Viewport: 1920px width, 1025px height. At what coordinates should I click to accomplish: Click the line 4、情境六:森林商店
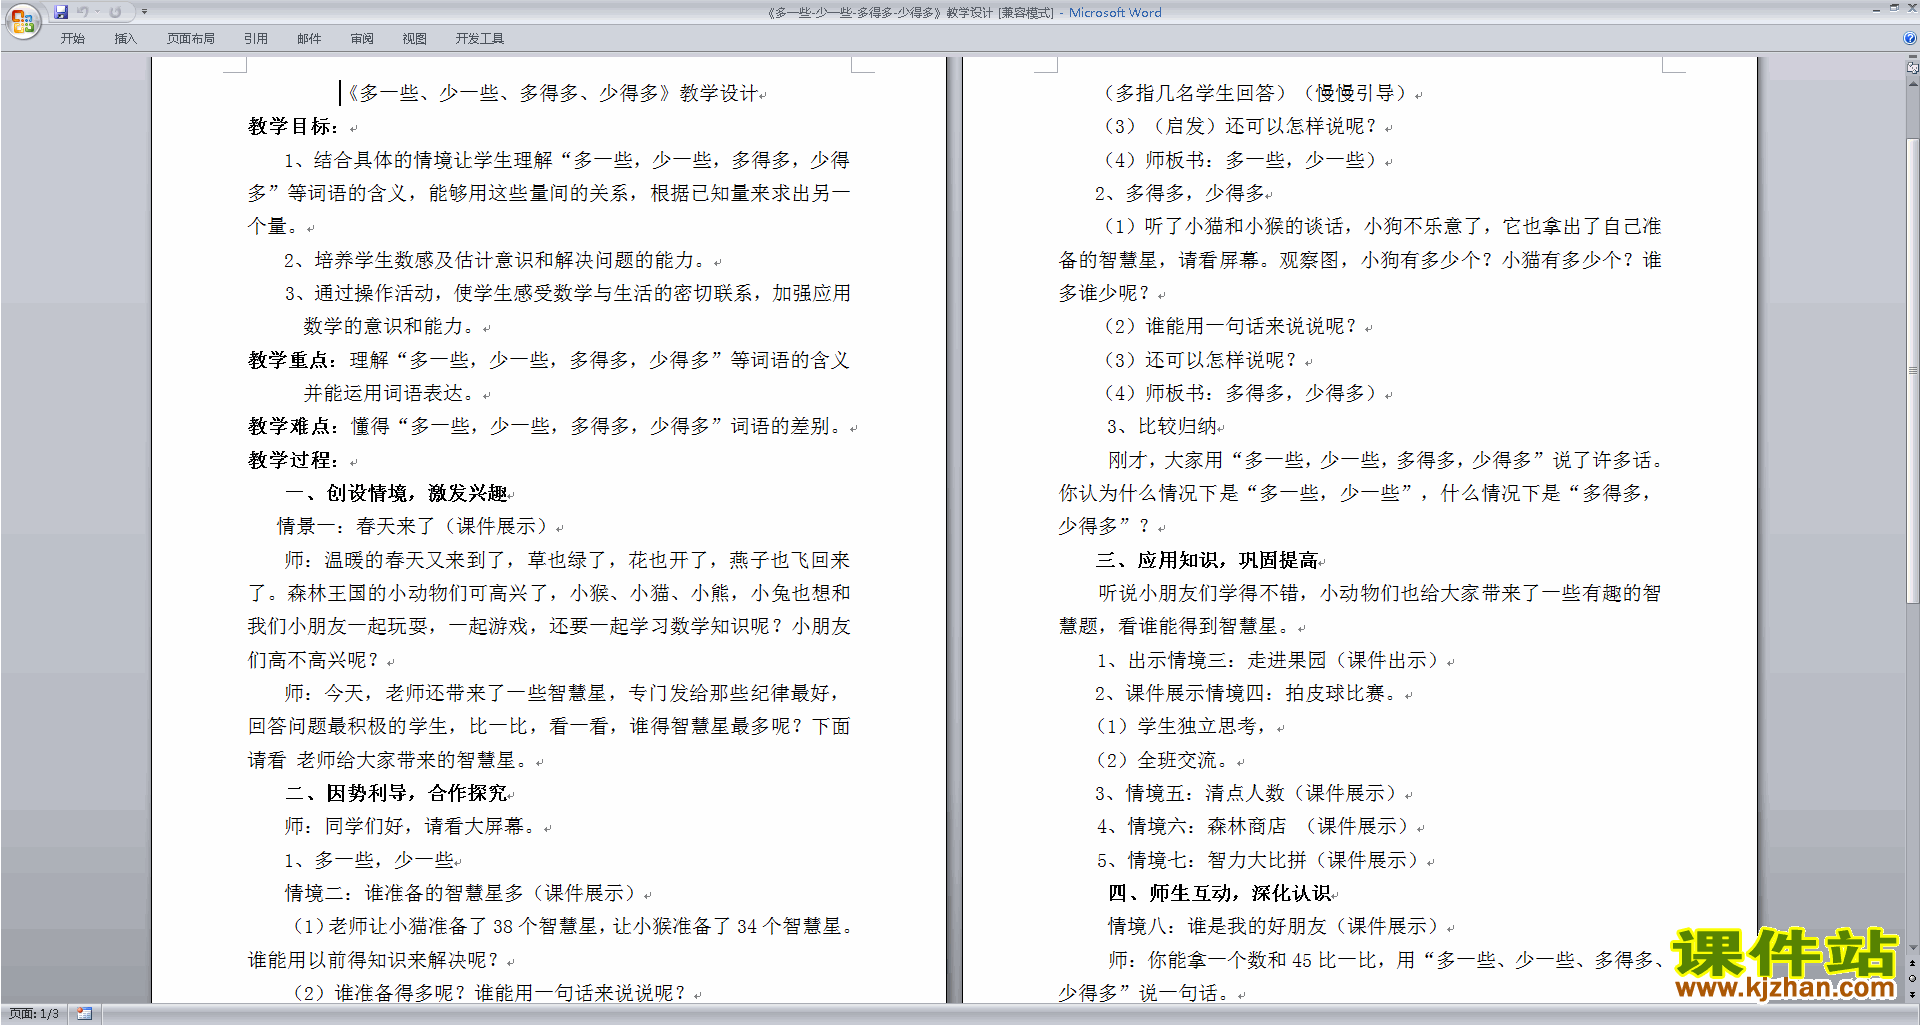tap(1255, 826)
